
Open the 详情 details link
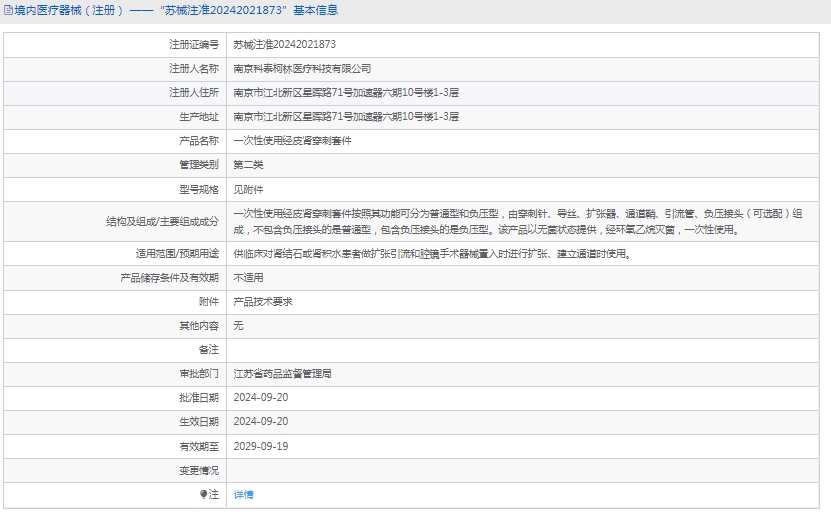coord(243,494)
